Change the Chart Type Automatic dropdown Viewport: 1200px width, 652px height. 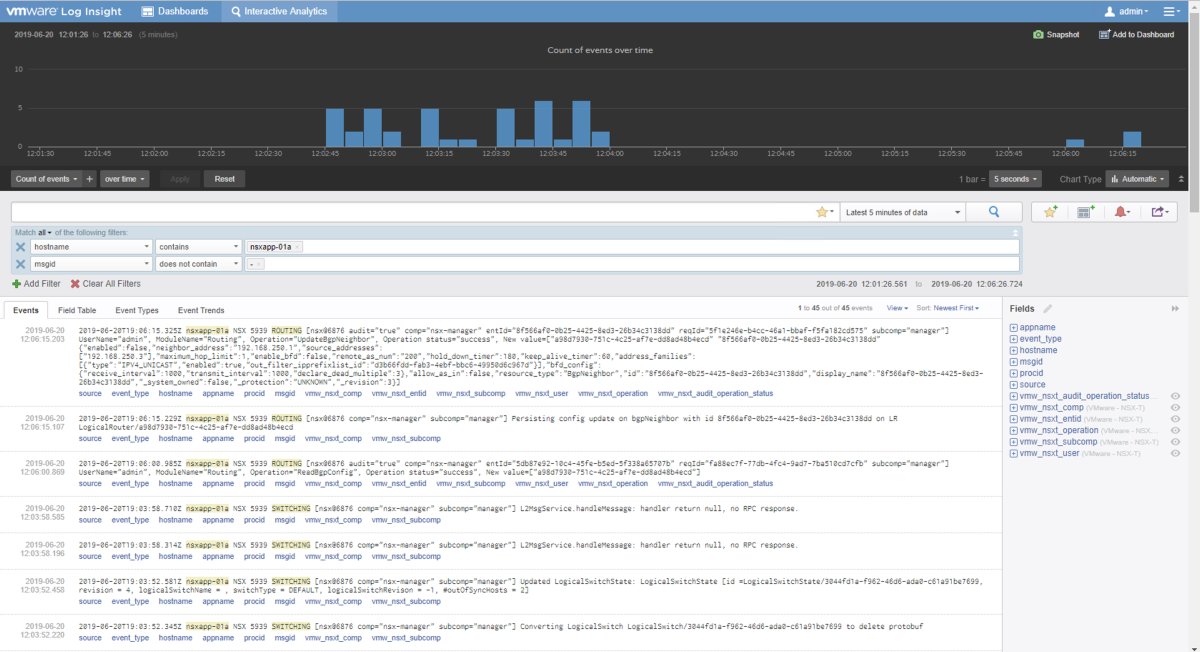click(1137, 178)
